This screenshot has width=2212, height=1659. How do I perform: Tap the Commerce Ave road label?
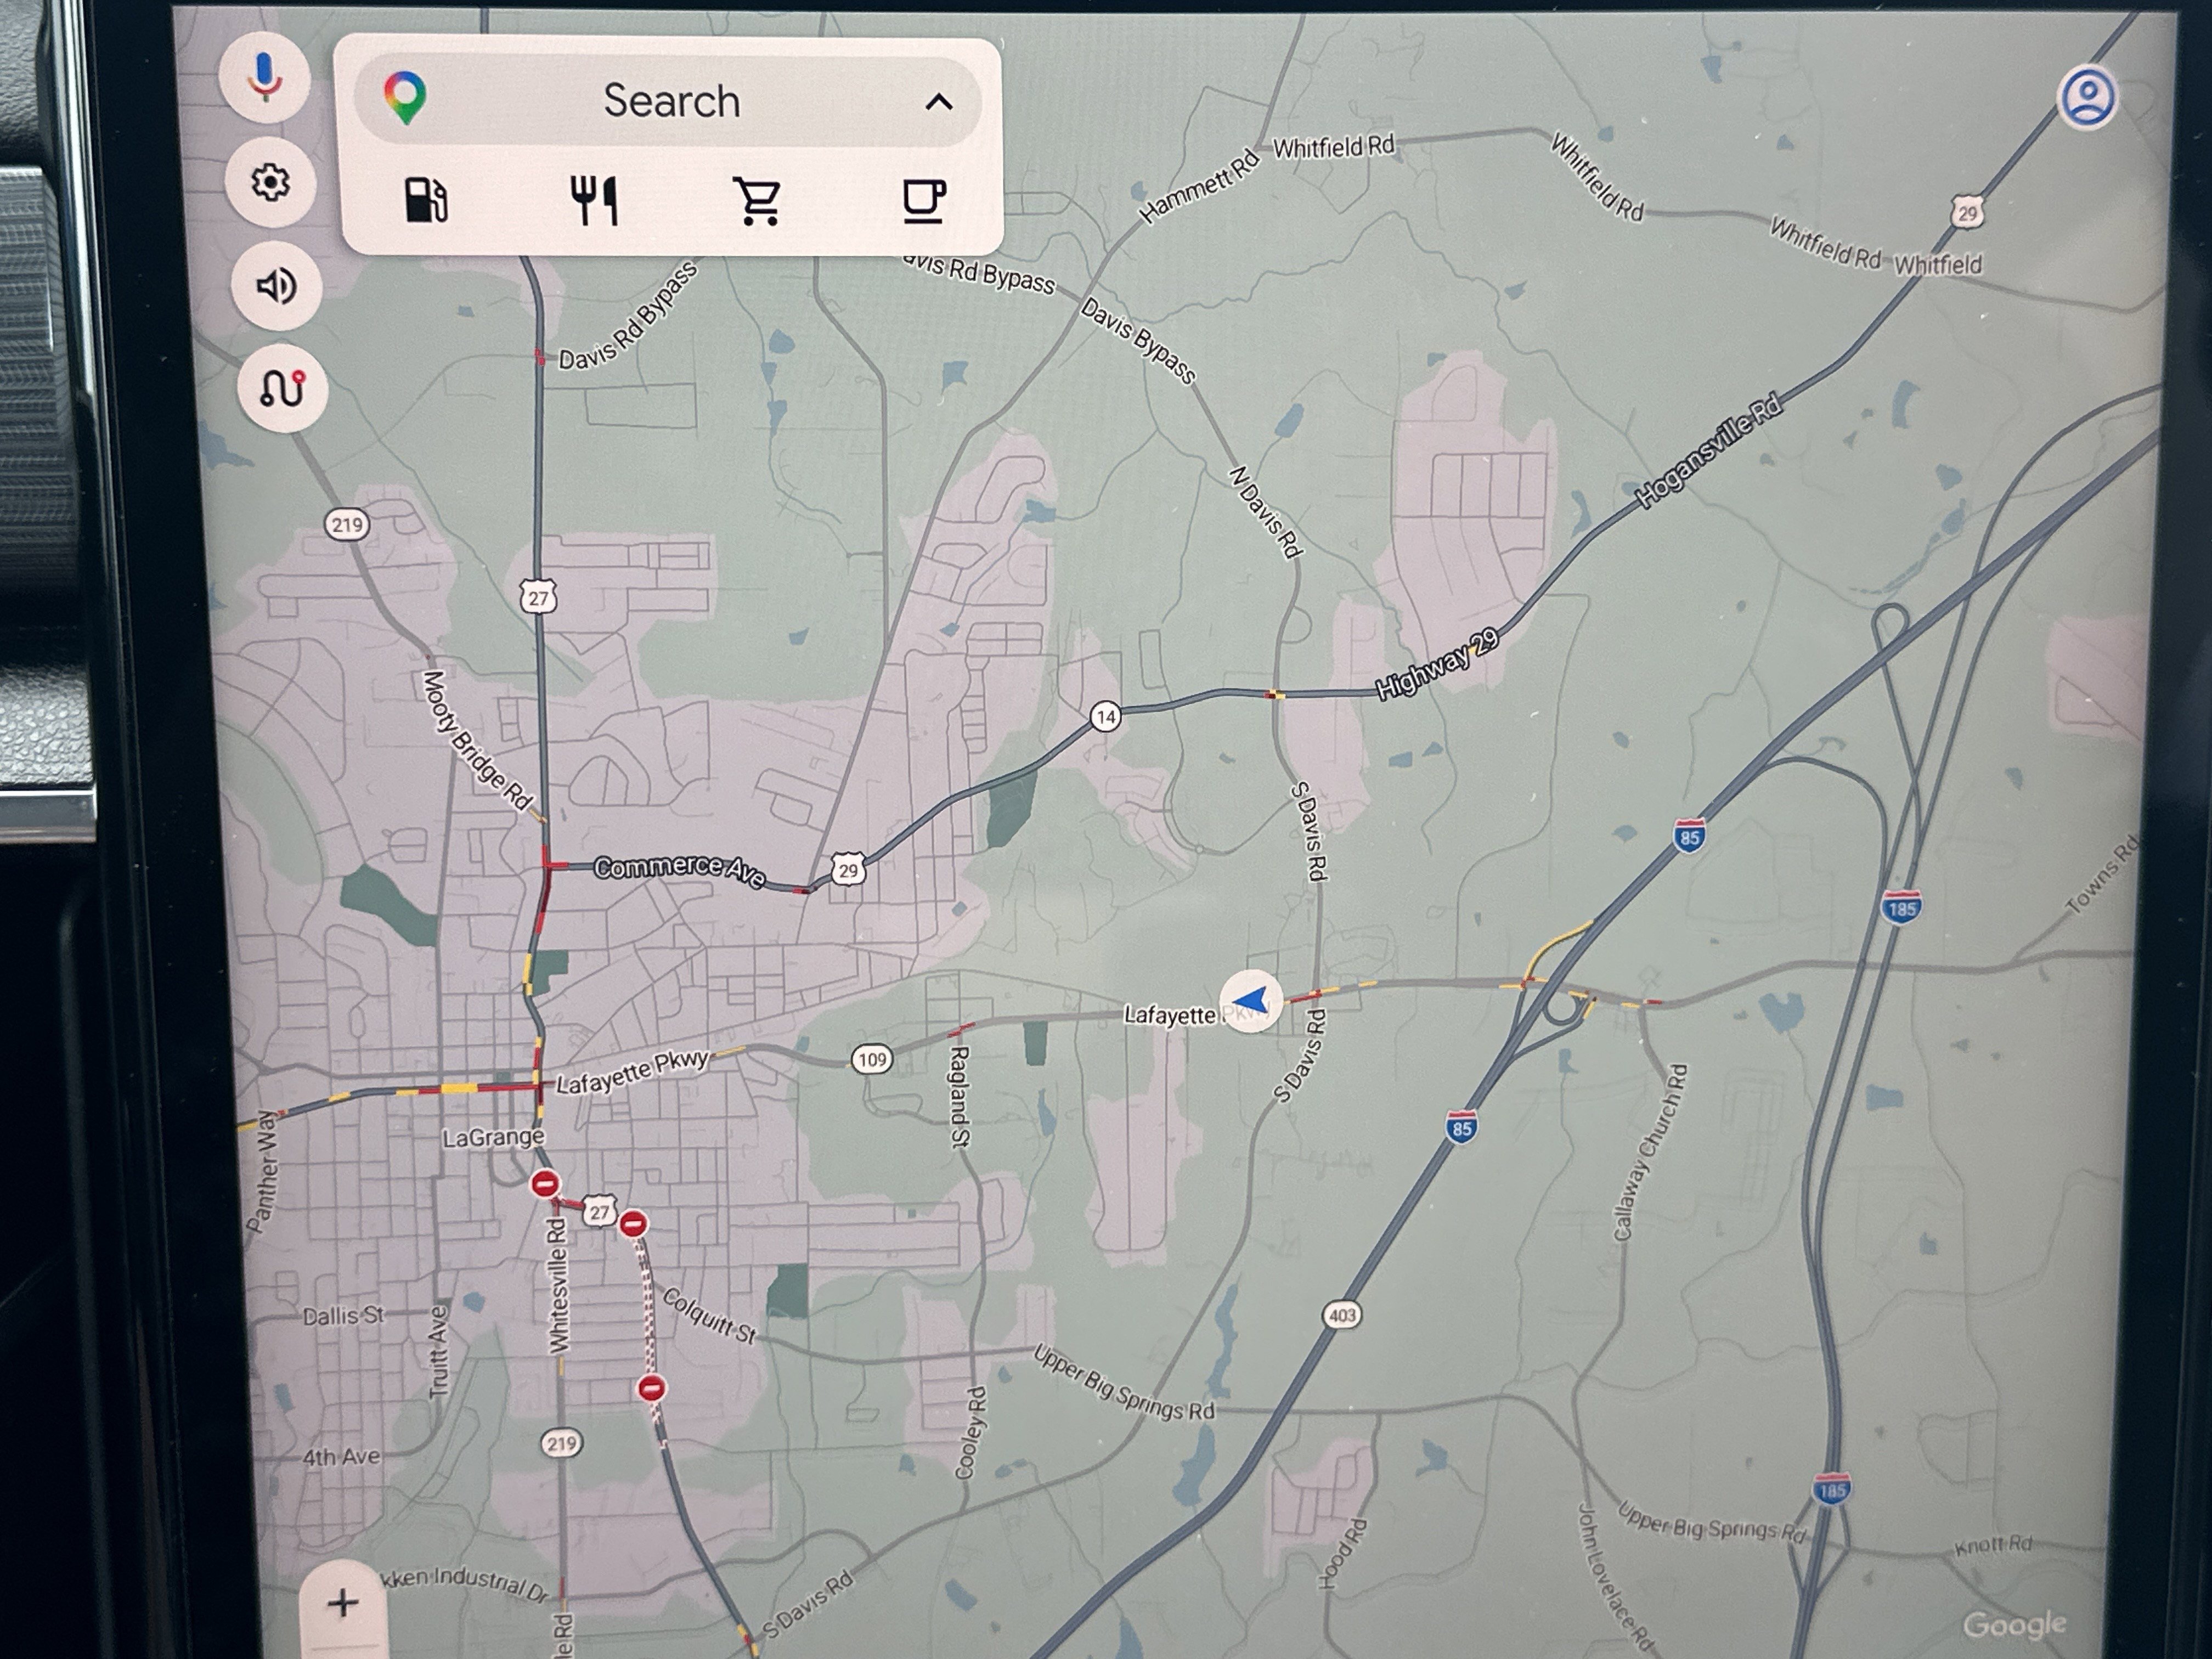[x=679, y=870]
